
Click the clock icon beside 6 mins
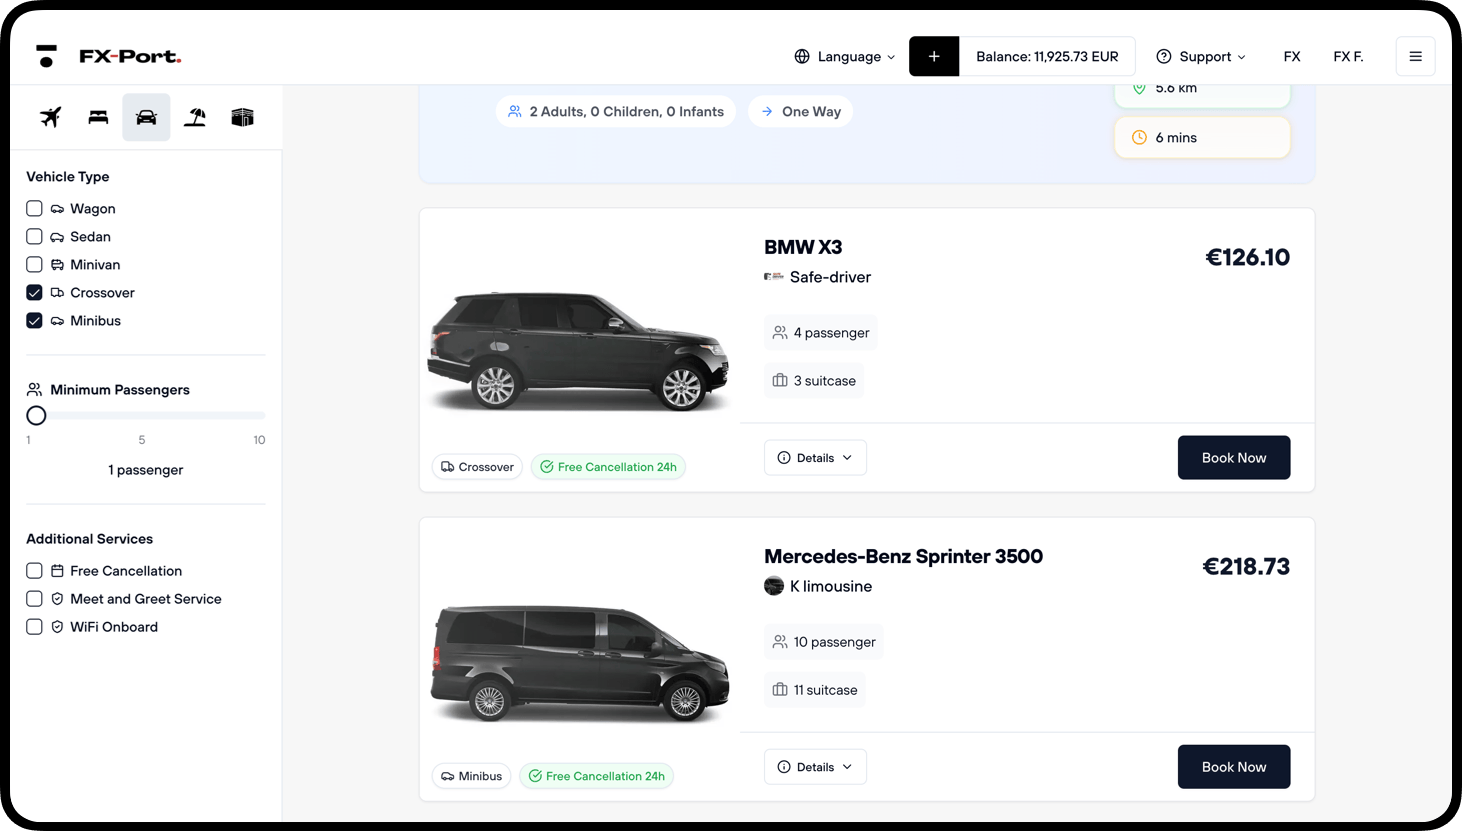click(x=1139, y=137)
